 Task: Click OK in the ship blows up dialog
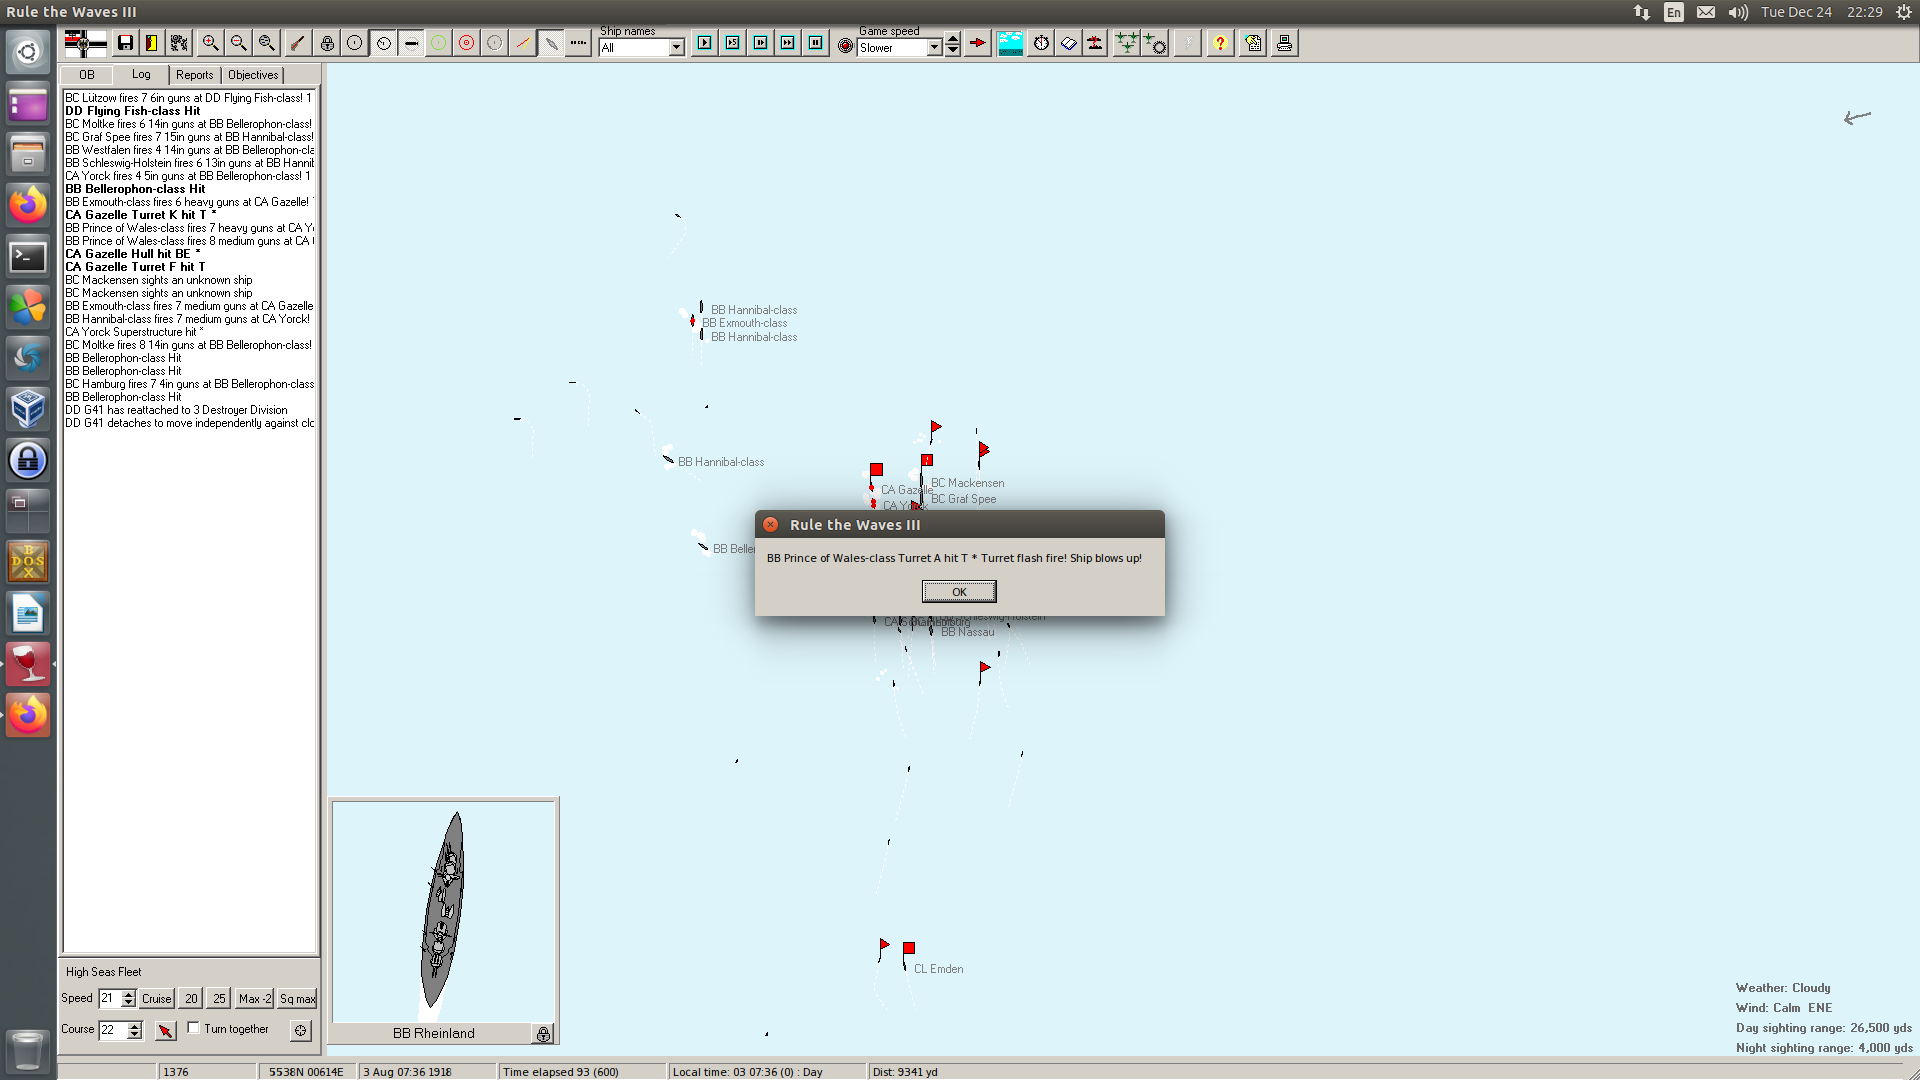[958, 592]
